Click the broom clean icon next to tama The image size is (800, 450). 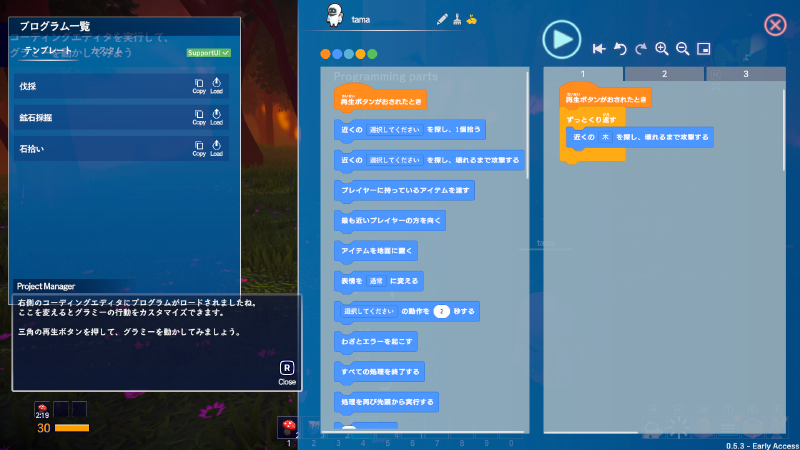(x=457, y=19)
